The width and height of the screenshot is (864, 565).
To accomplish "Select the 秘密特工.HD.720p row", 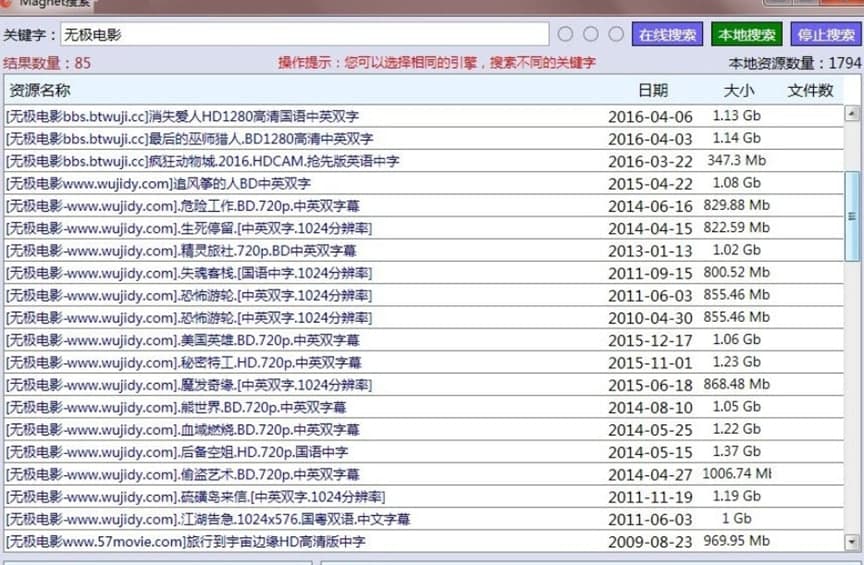I will click(x=424, y=362).
